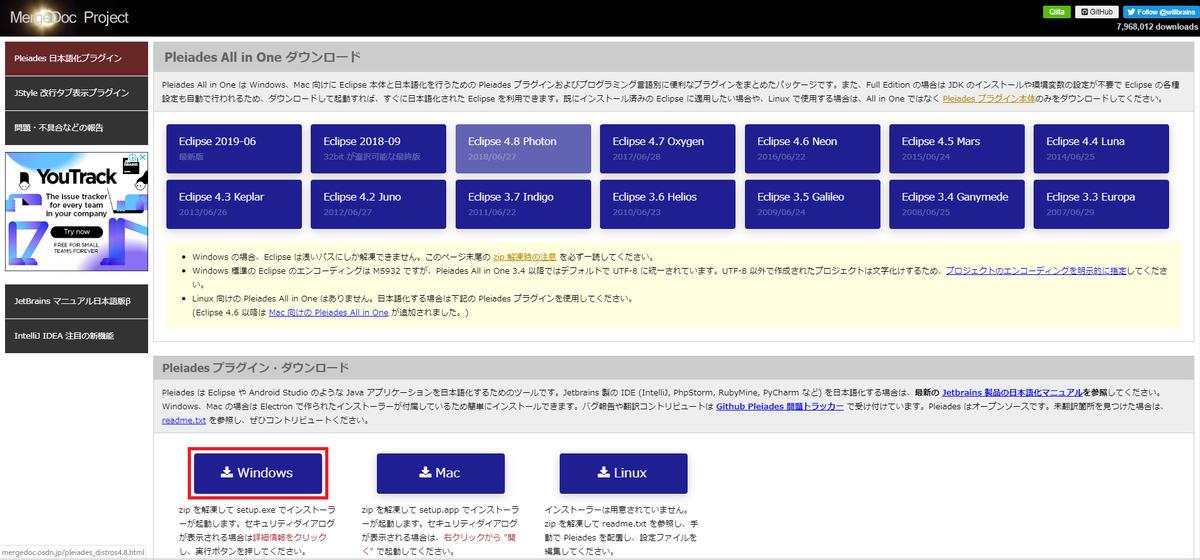1200x560 pixels.
Task: Select Eclipse 4.3 Kepler tile
Action: [x=234, y=204]
